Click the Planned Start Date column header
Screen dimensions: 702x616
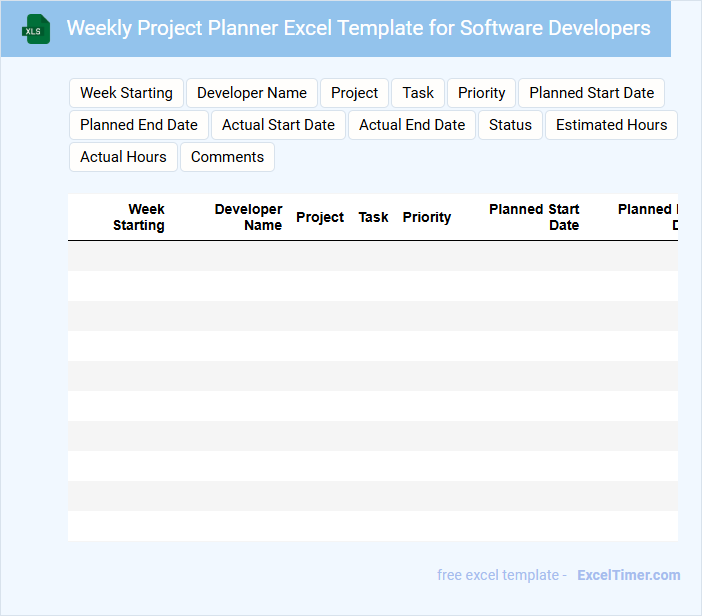(x=535, y=217)
